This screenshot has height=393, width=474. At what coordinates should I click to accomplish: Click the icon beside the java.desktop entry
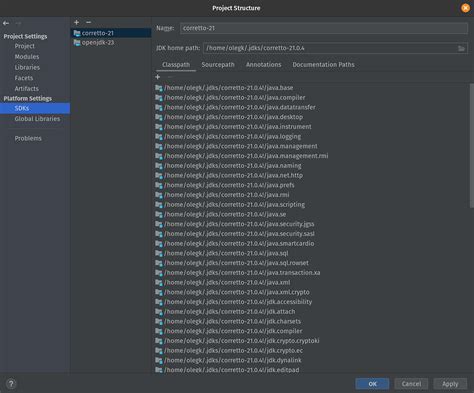[x=159, y=117]
